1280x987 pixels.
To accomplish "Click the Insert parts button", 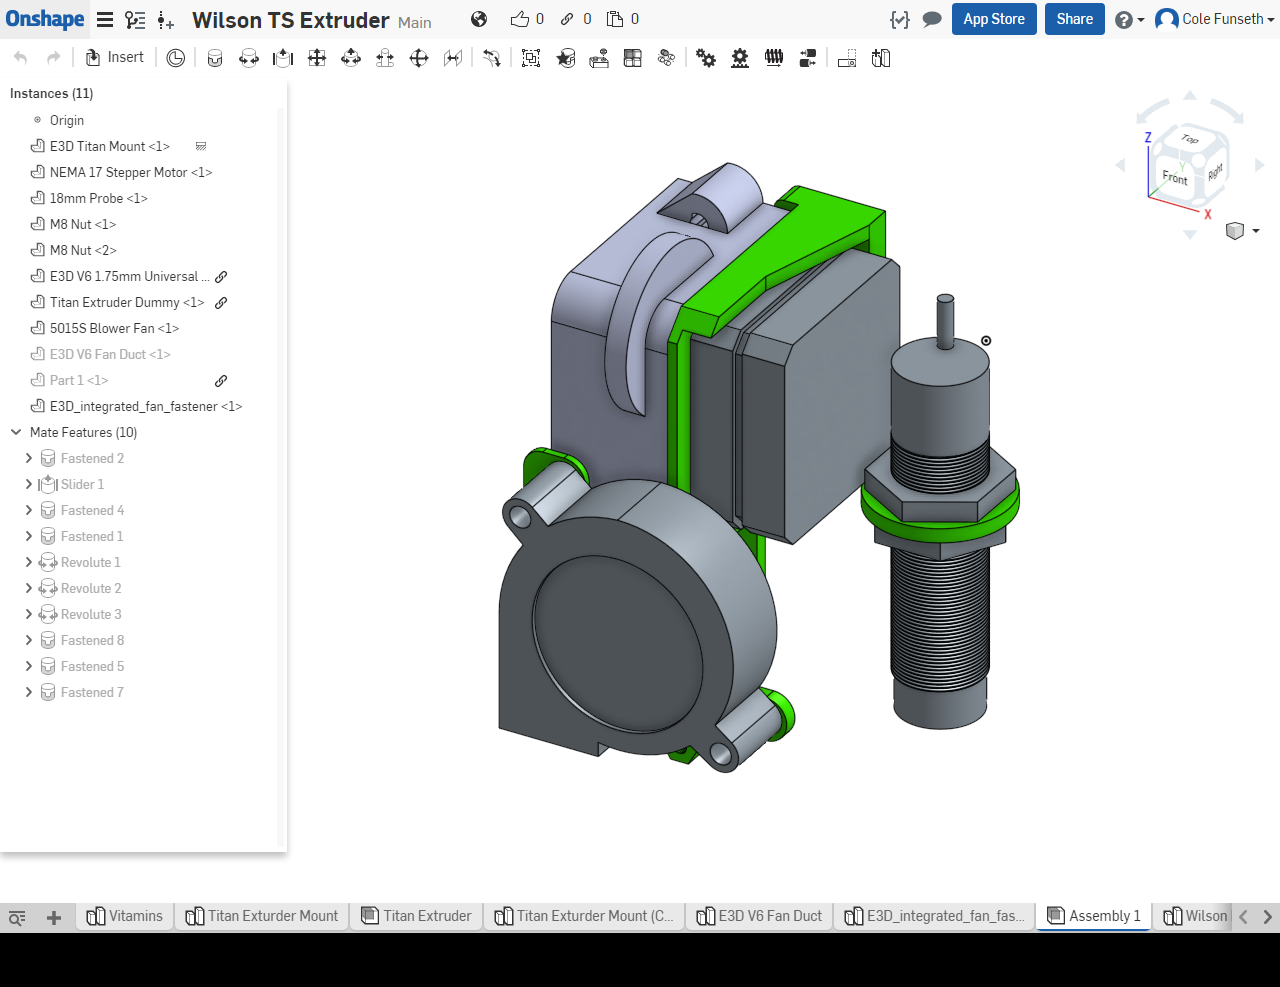I will tap(115, 58).
